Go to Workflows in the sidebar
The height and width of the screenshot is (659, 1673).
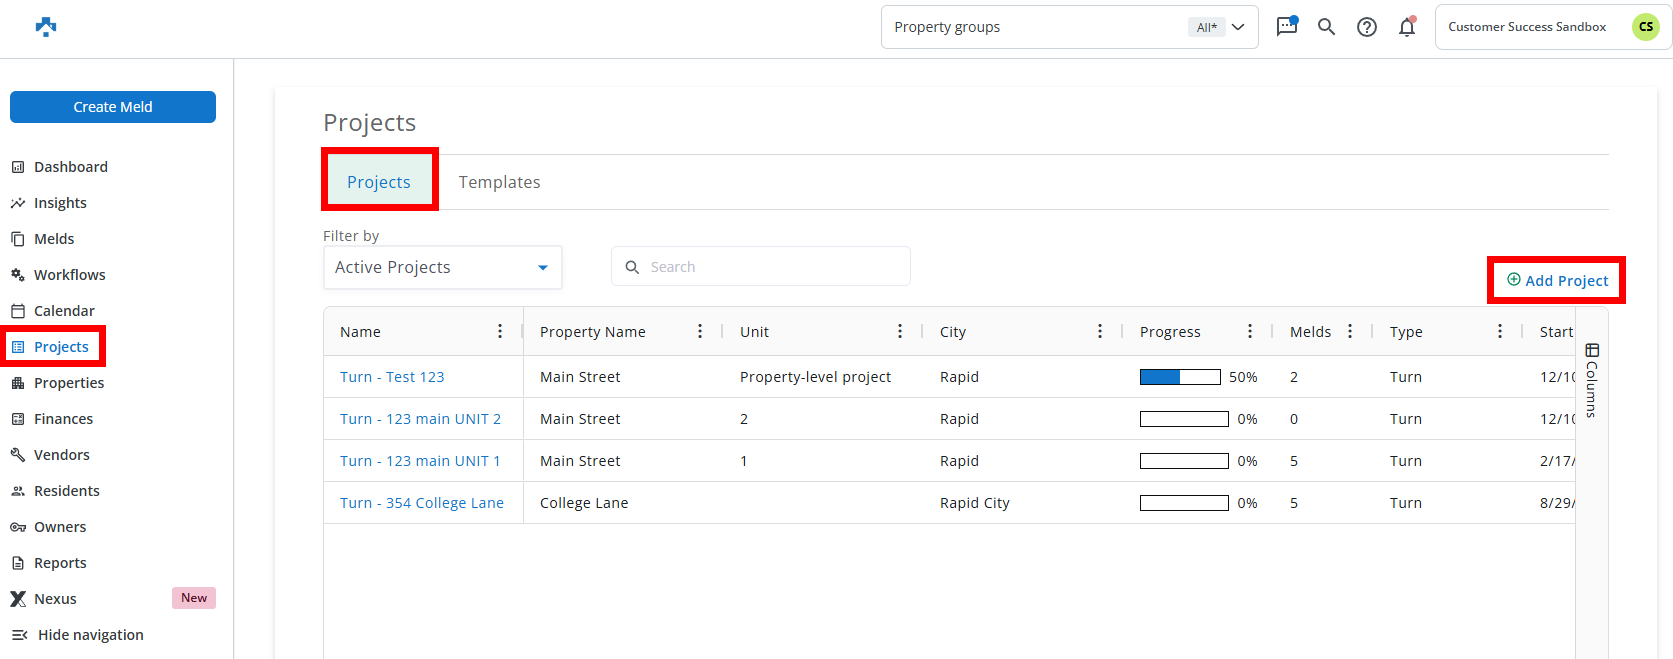point(69,275)
